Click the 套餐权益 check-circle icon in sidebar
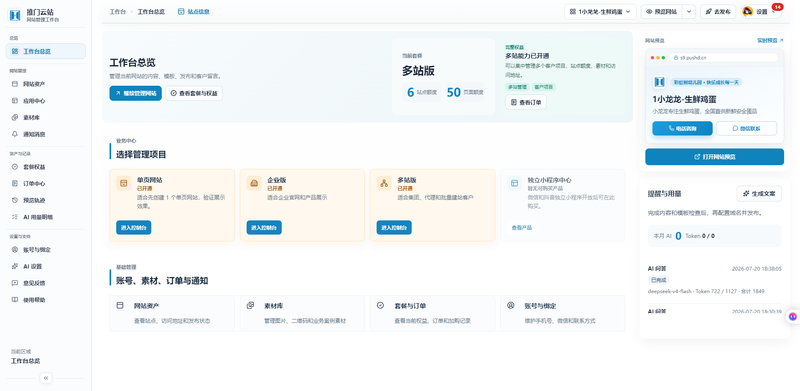The image size is (800, 391). coord(15,167)
